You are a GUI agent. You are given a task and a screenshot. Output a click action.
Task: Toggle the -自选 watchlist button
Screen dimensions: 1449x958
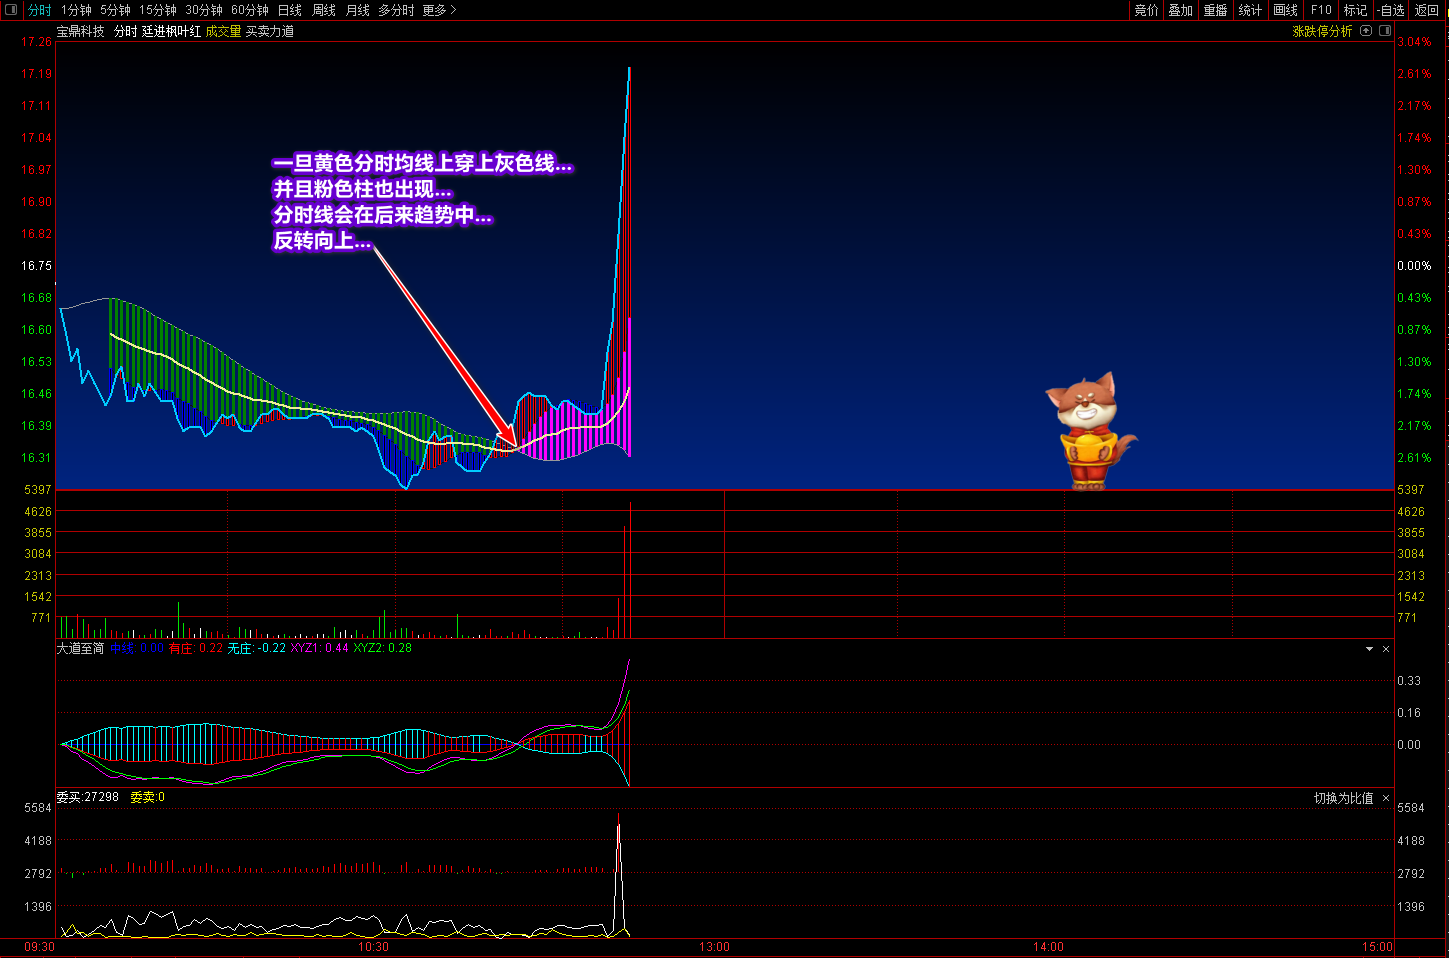(x=1390, y=10)
